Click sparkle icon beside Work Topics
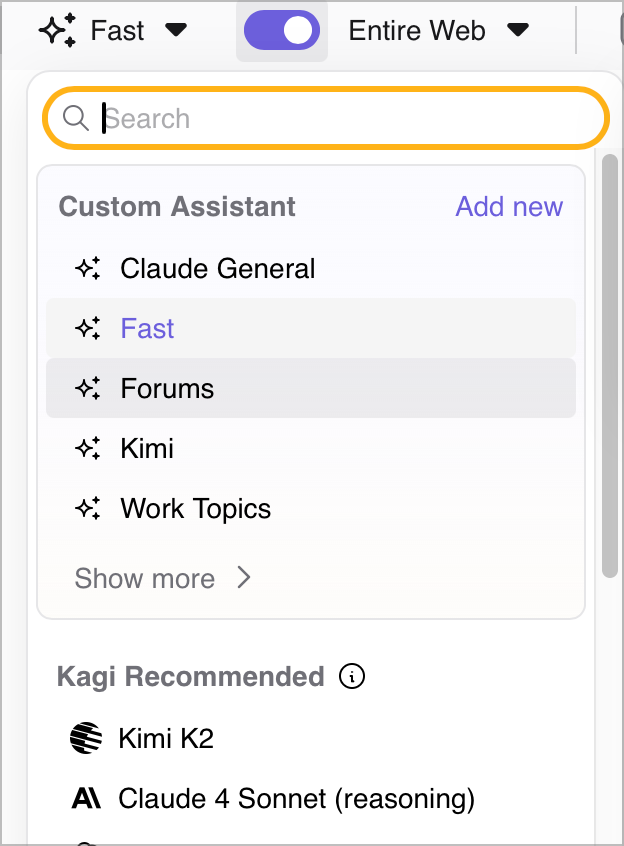 tap(88, 509)
